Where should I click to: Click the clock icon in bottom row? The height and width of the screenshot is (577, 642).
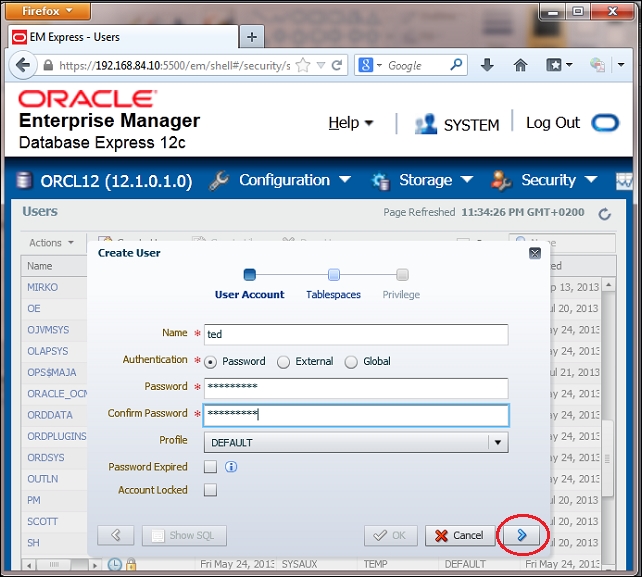tap(115, 564)
